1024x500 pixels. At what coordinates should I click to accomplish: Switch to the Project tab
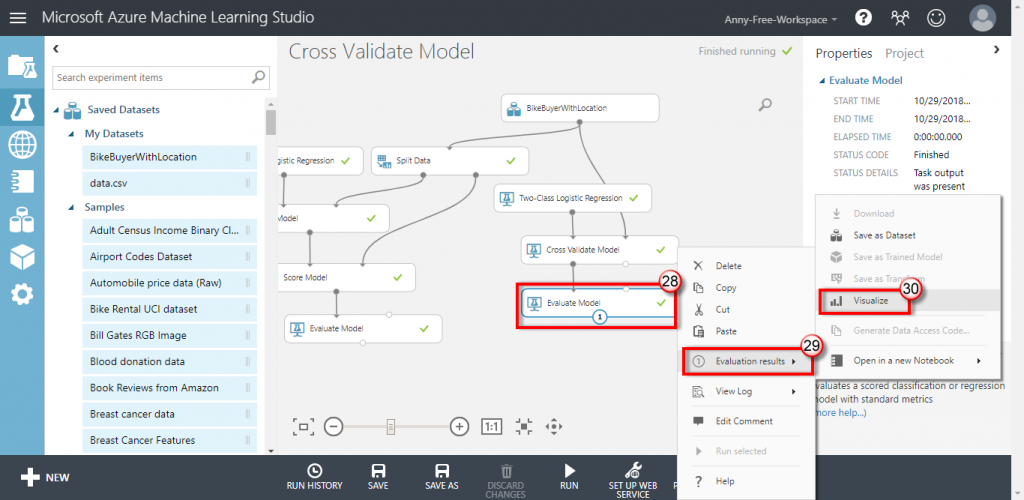coord(904,54)
